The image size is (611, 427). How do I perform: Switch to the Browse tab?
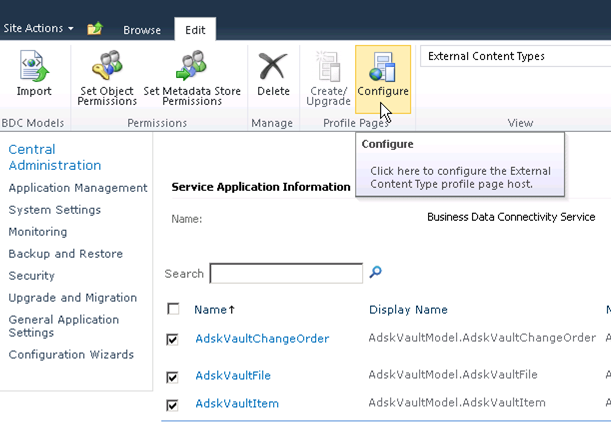coord(142,30)
